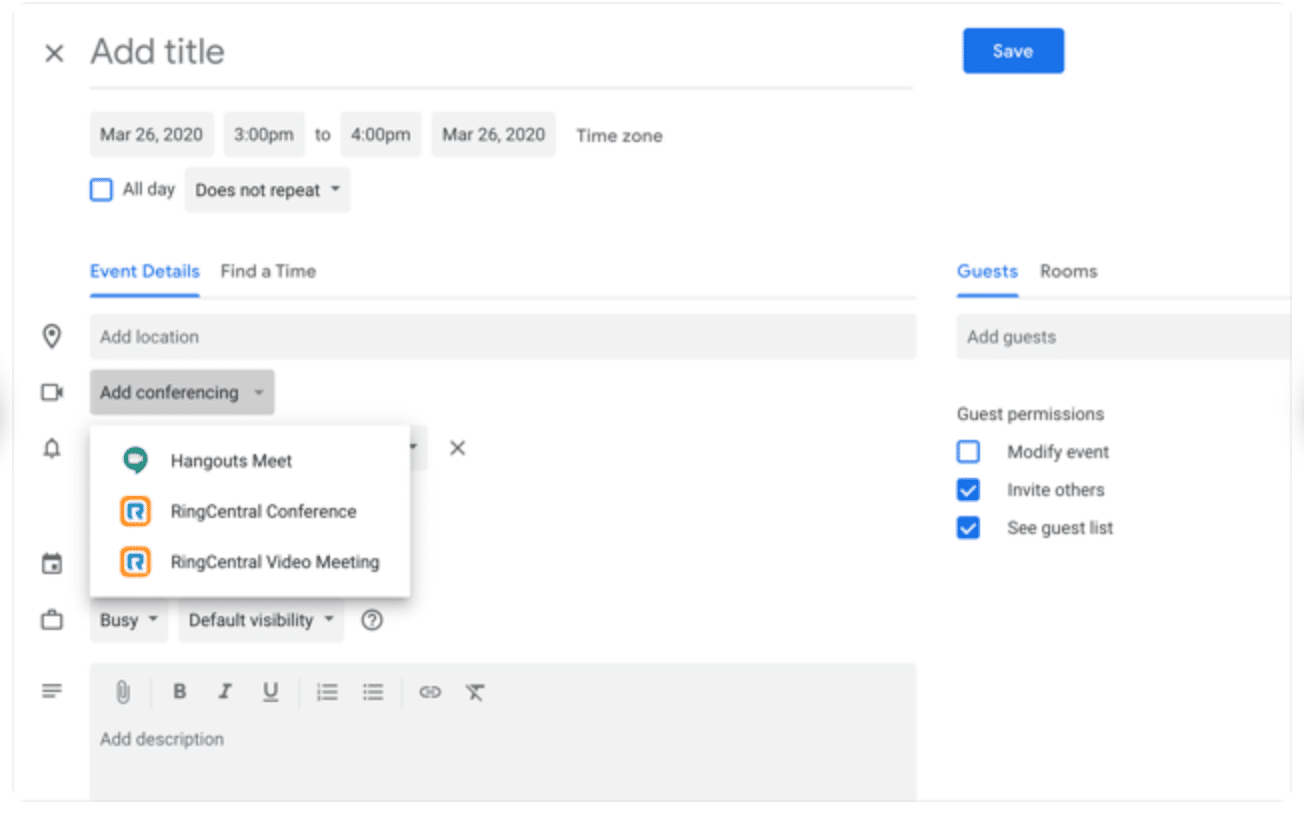Click the remove formatting icon
The width and height of the screenshot is (1304, 816).
click(475, 692)
